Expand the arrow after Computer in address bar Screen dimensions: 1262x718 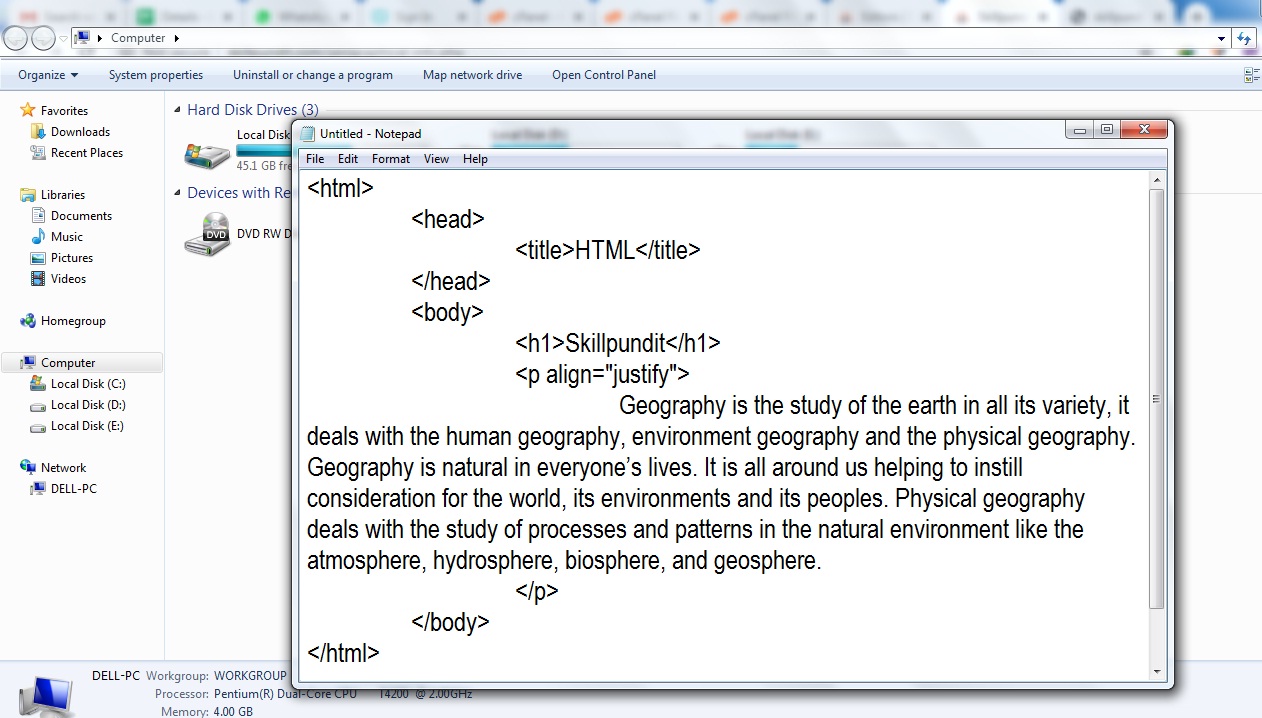[x=177, y=38]
